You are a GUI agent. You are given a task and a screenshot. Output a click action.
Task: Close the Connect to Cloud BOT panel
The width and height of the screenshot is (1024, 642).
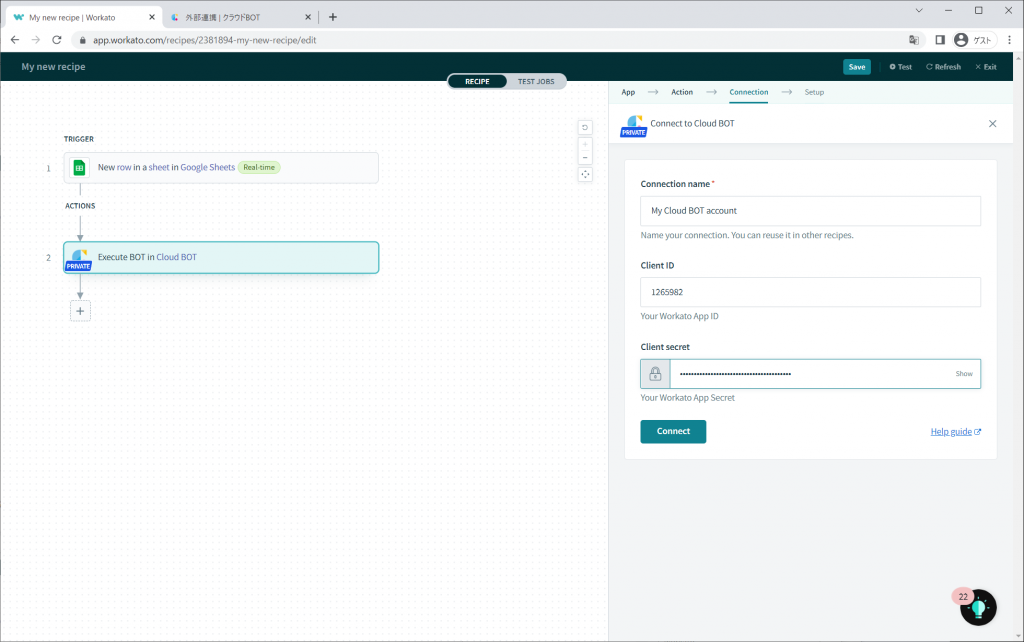tap(992, 123)
